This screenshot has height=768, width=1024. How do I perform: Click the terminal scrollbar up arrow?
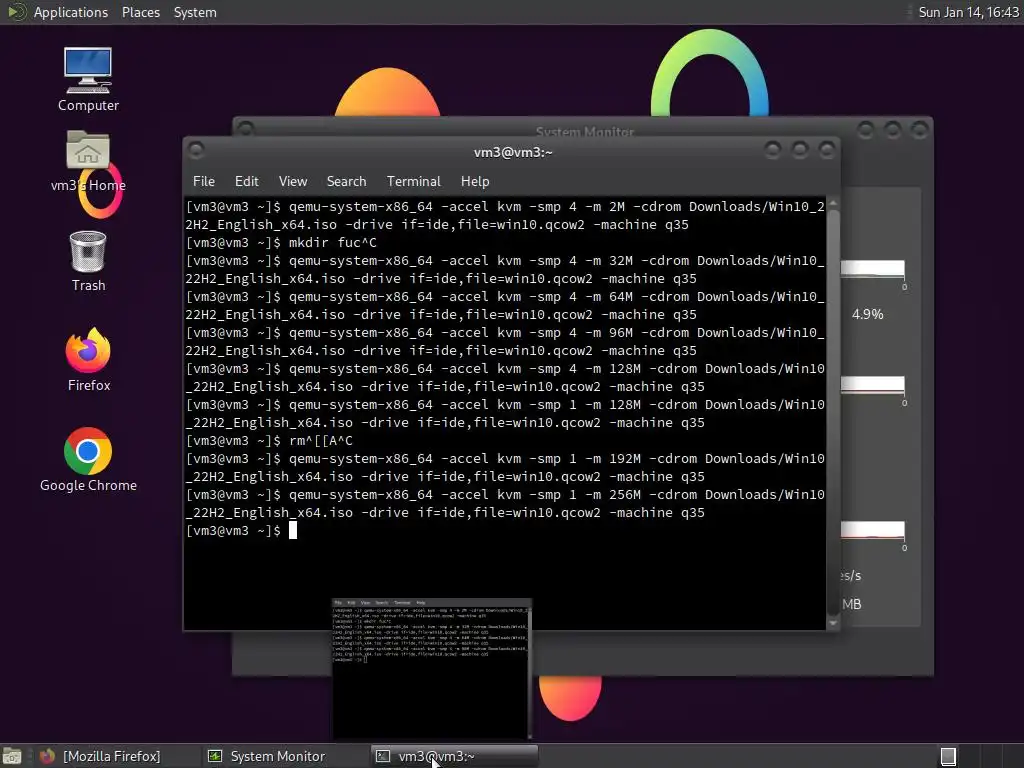point(833,204)
